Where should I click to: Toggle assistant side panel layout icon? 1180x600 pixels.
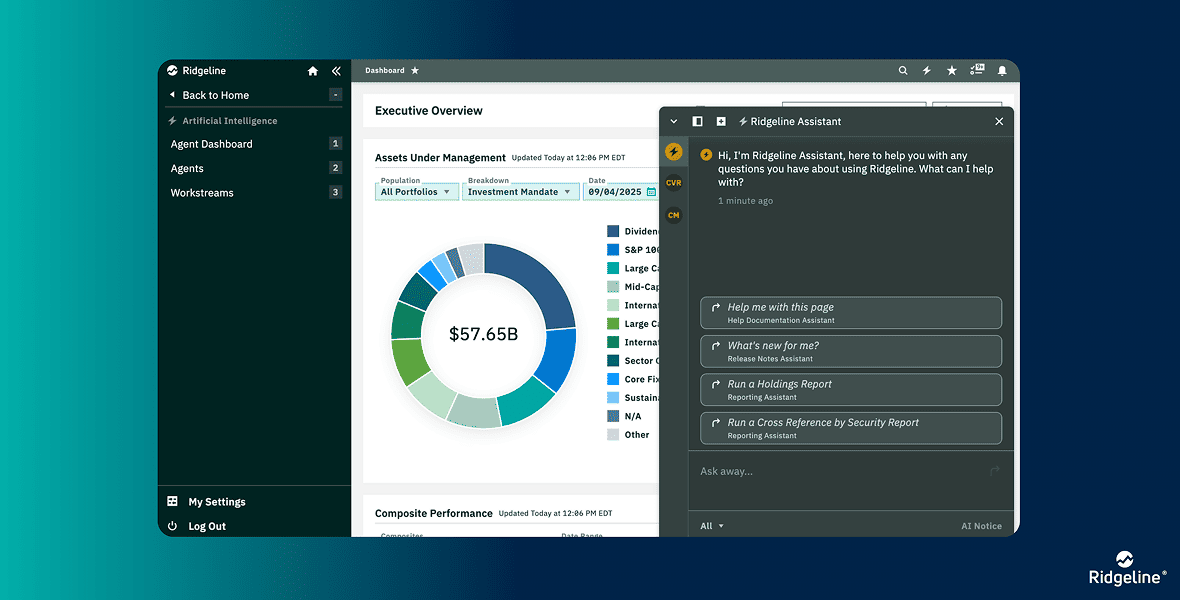[698, 121]
